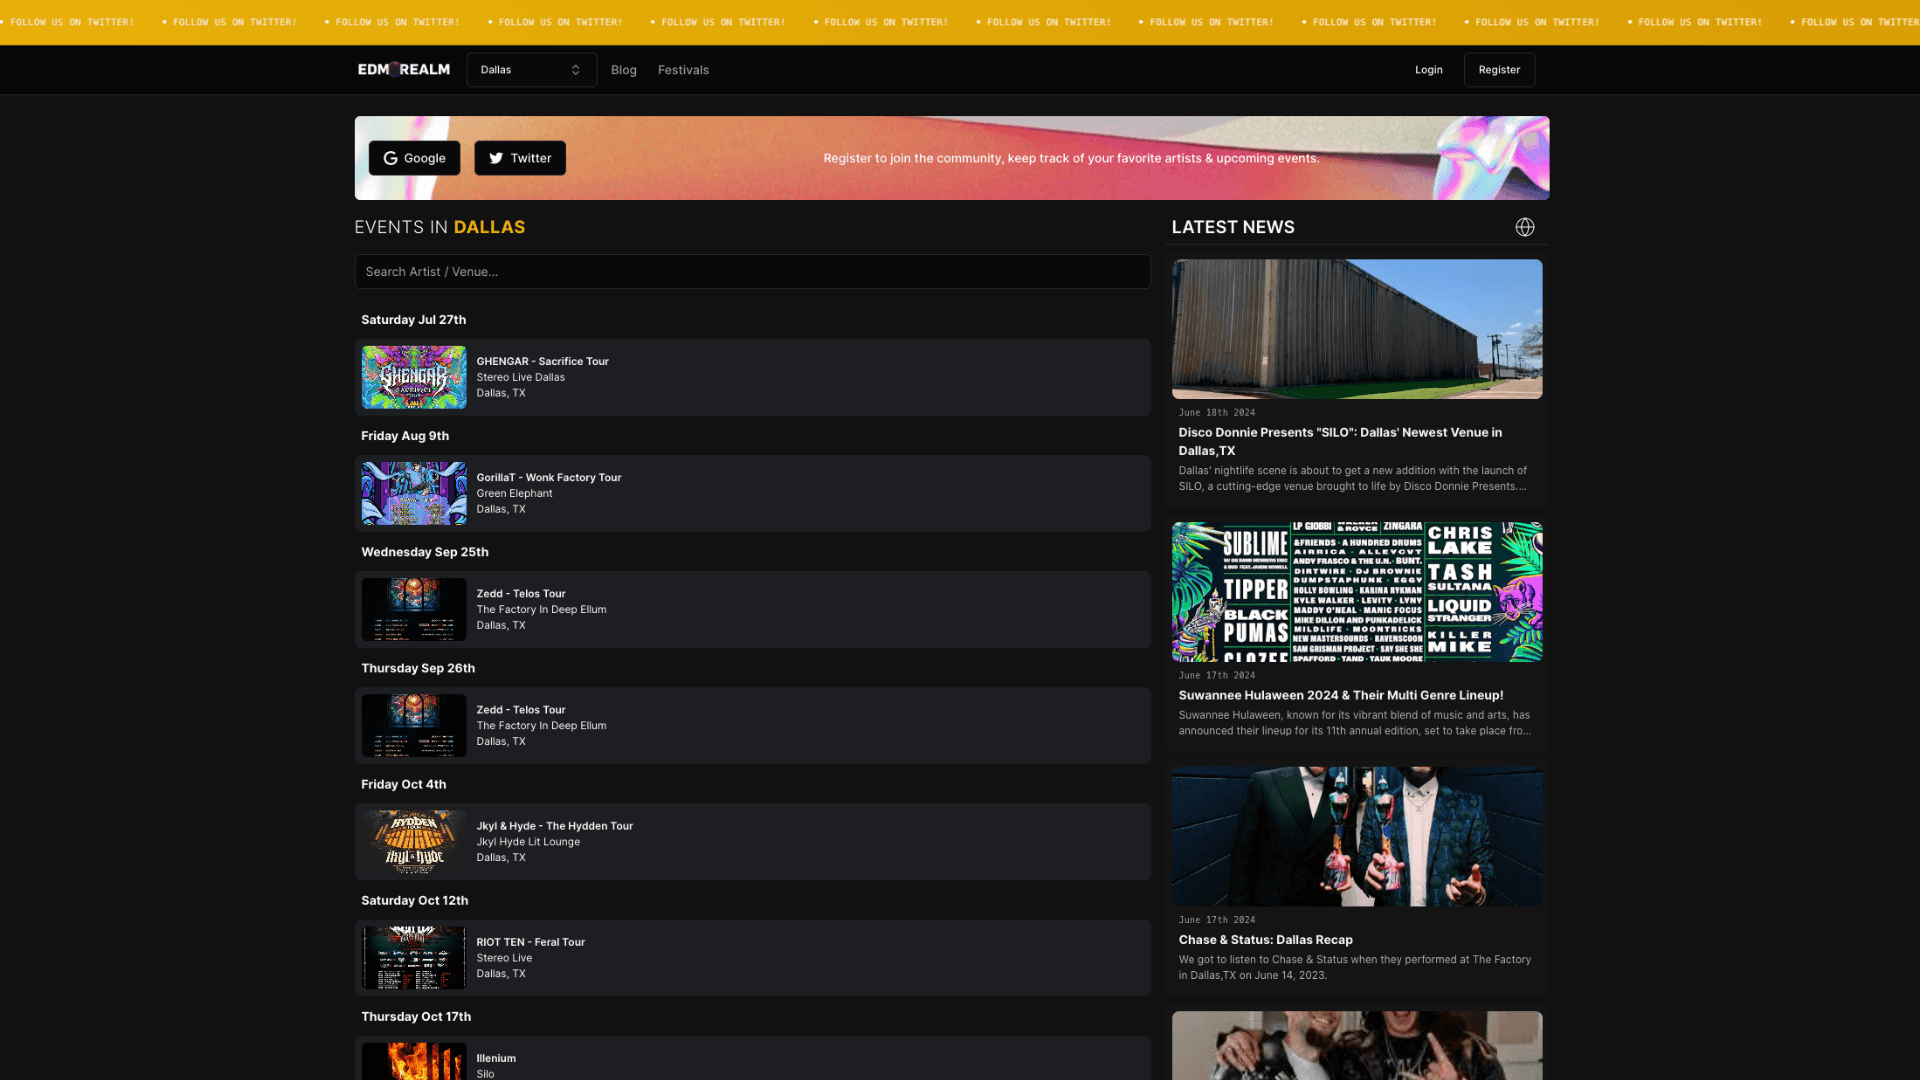Click the Google logo in sign-in button
The height and width of the screenshot is (1080, 1920).
tap(392, 157)
